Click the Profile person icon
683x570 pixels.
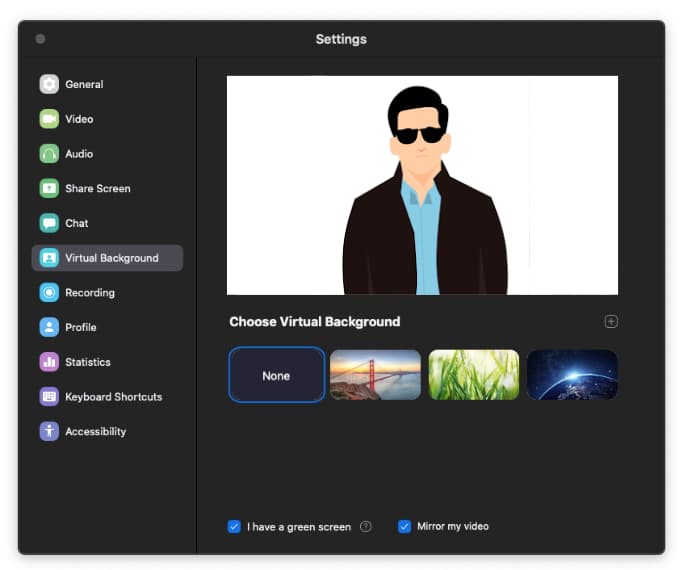(x=49, y=327)
